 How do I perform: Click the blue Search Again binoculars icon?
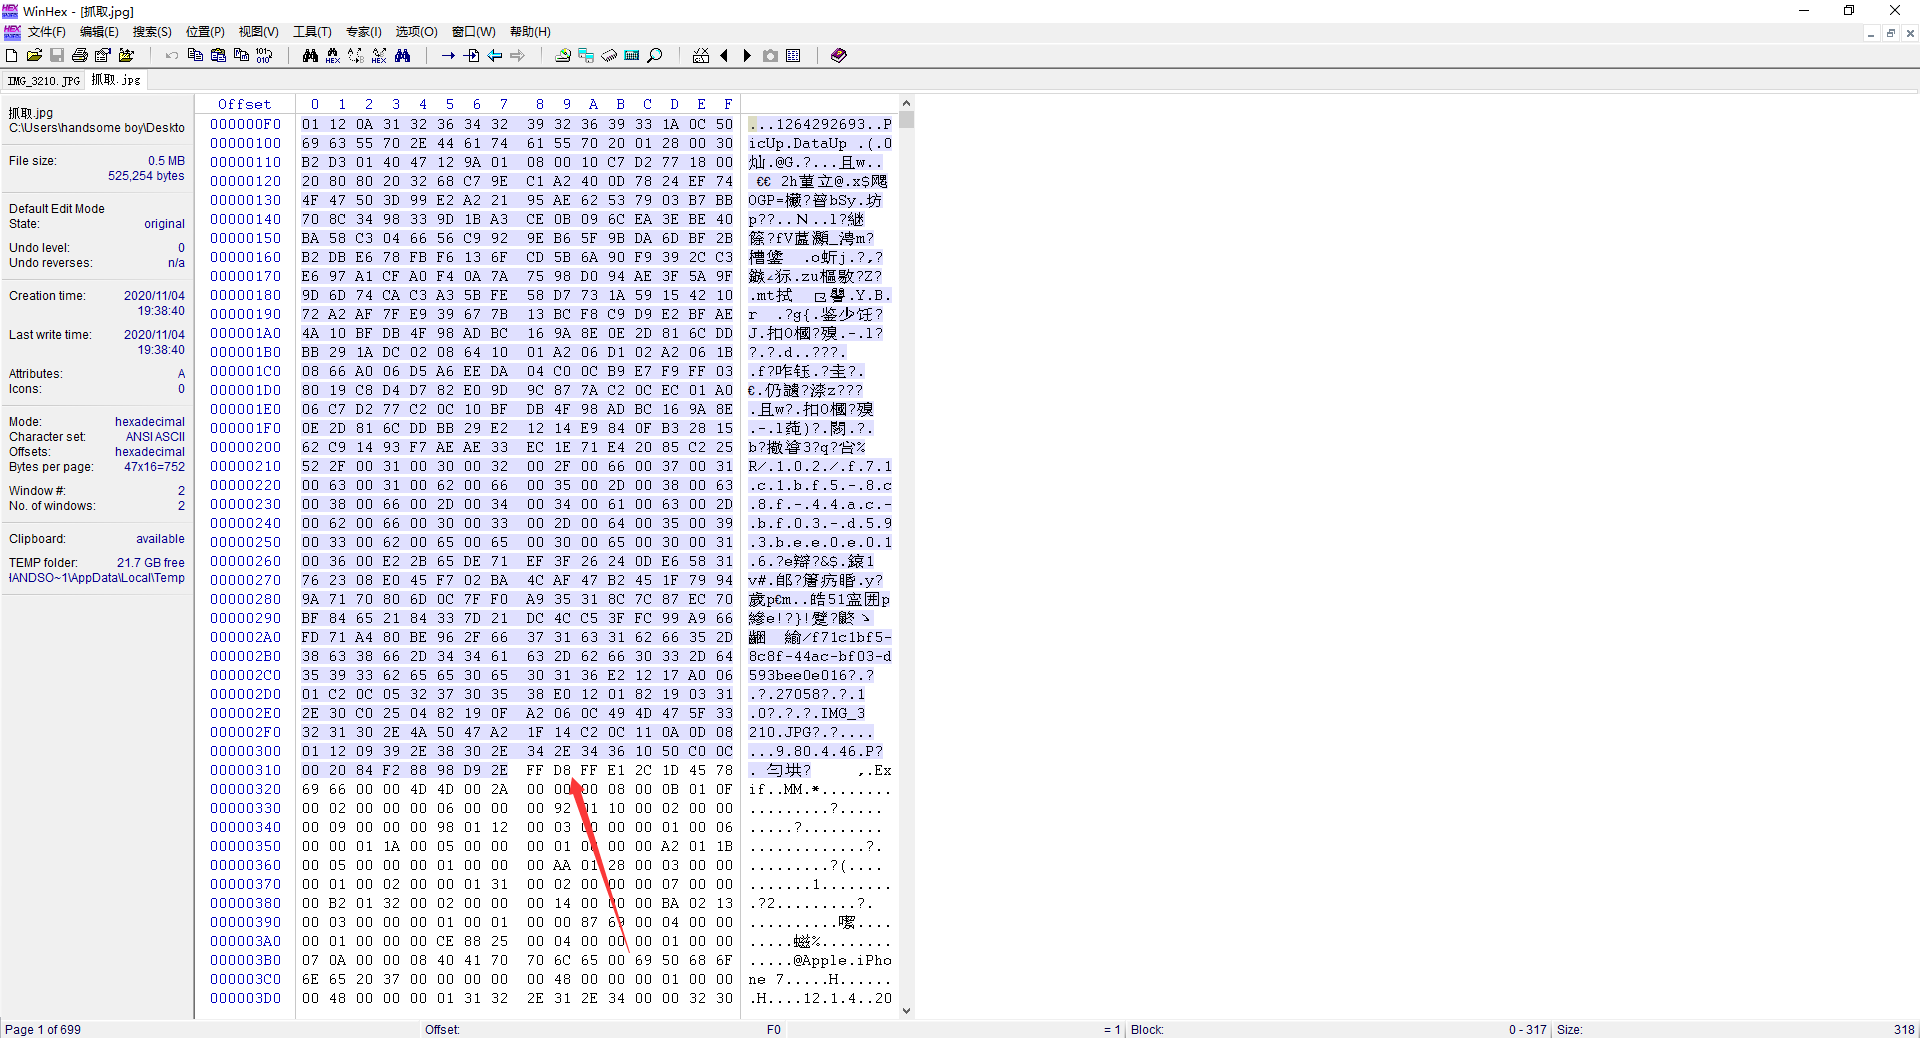(402, 56)
